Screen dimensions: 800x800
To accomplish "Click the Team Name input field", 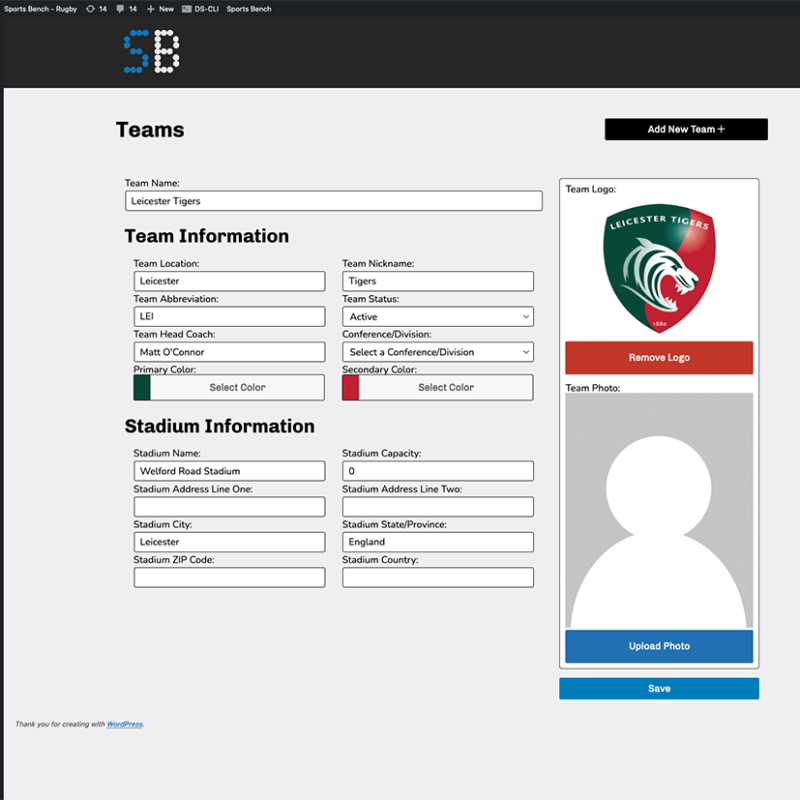I will tap(334, 201).
